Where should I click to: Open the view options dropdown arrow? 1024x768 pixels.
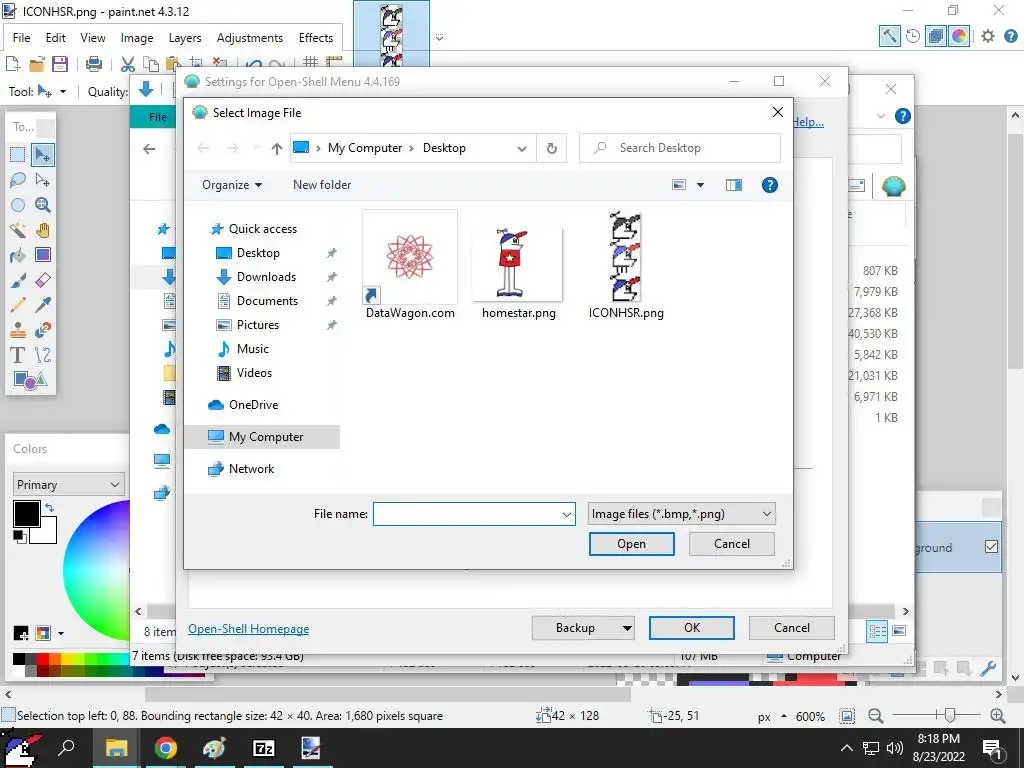(700, 185)
